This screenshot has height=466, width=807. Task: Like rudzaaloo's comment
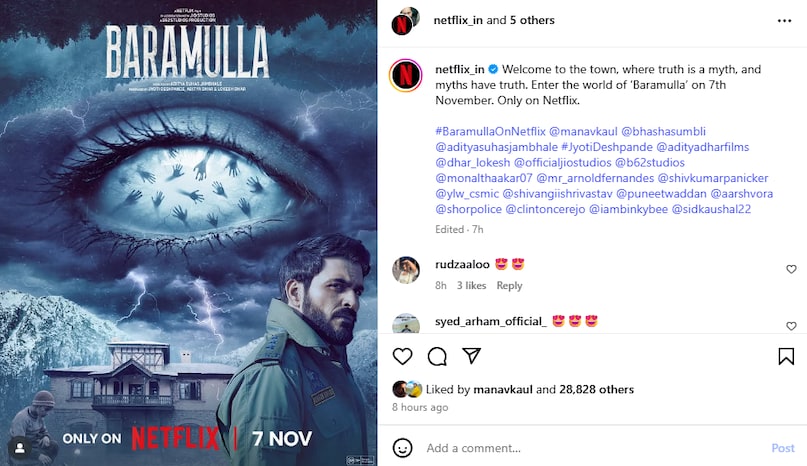[791, 269]
